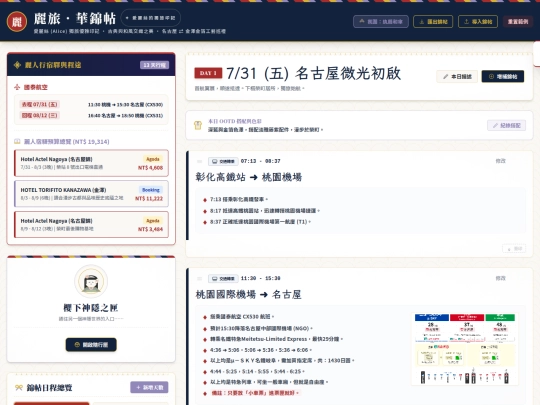
Task: Select the return flight row dated 08/12
Action: (x=91, y=115)
